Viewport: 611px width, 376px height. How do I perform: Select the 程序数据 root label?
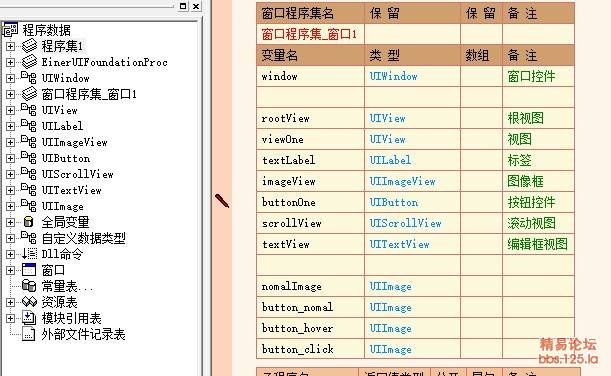point(46,30)
